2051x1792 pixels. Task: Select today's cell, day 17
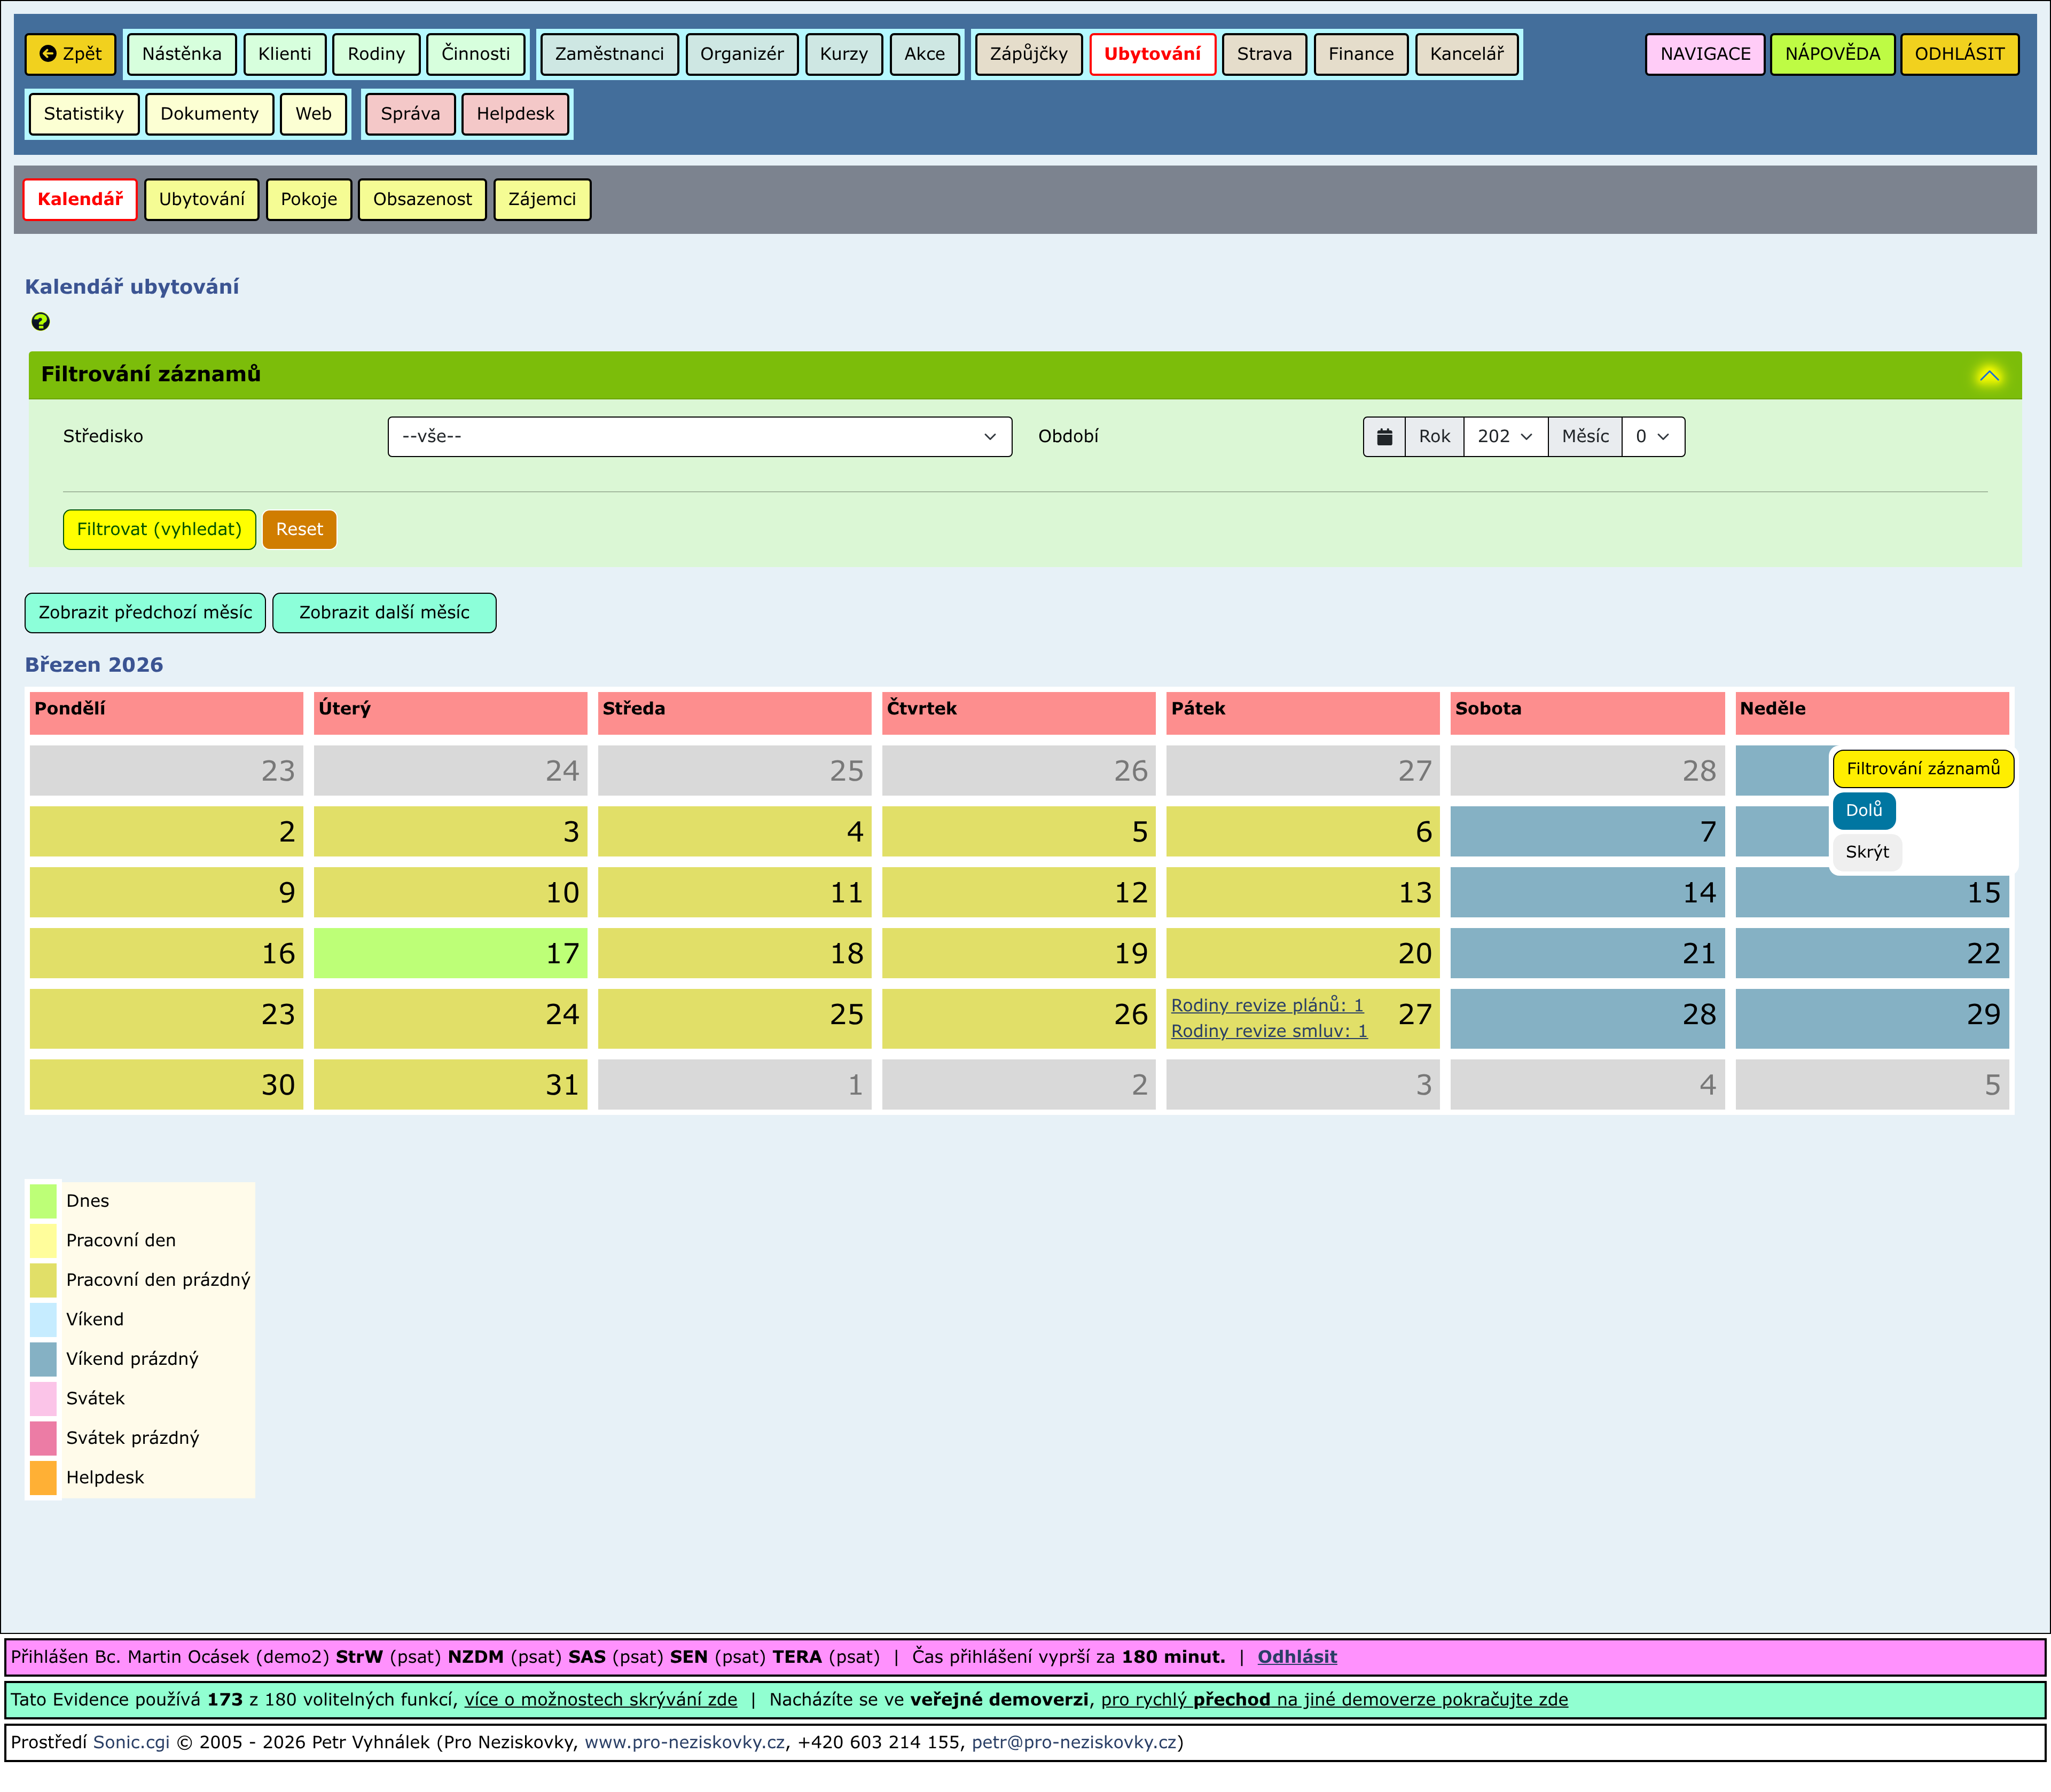coord(450,953)
